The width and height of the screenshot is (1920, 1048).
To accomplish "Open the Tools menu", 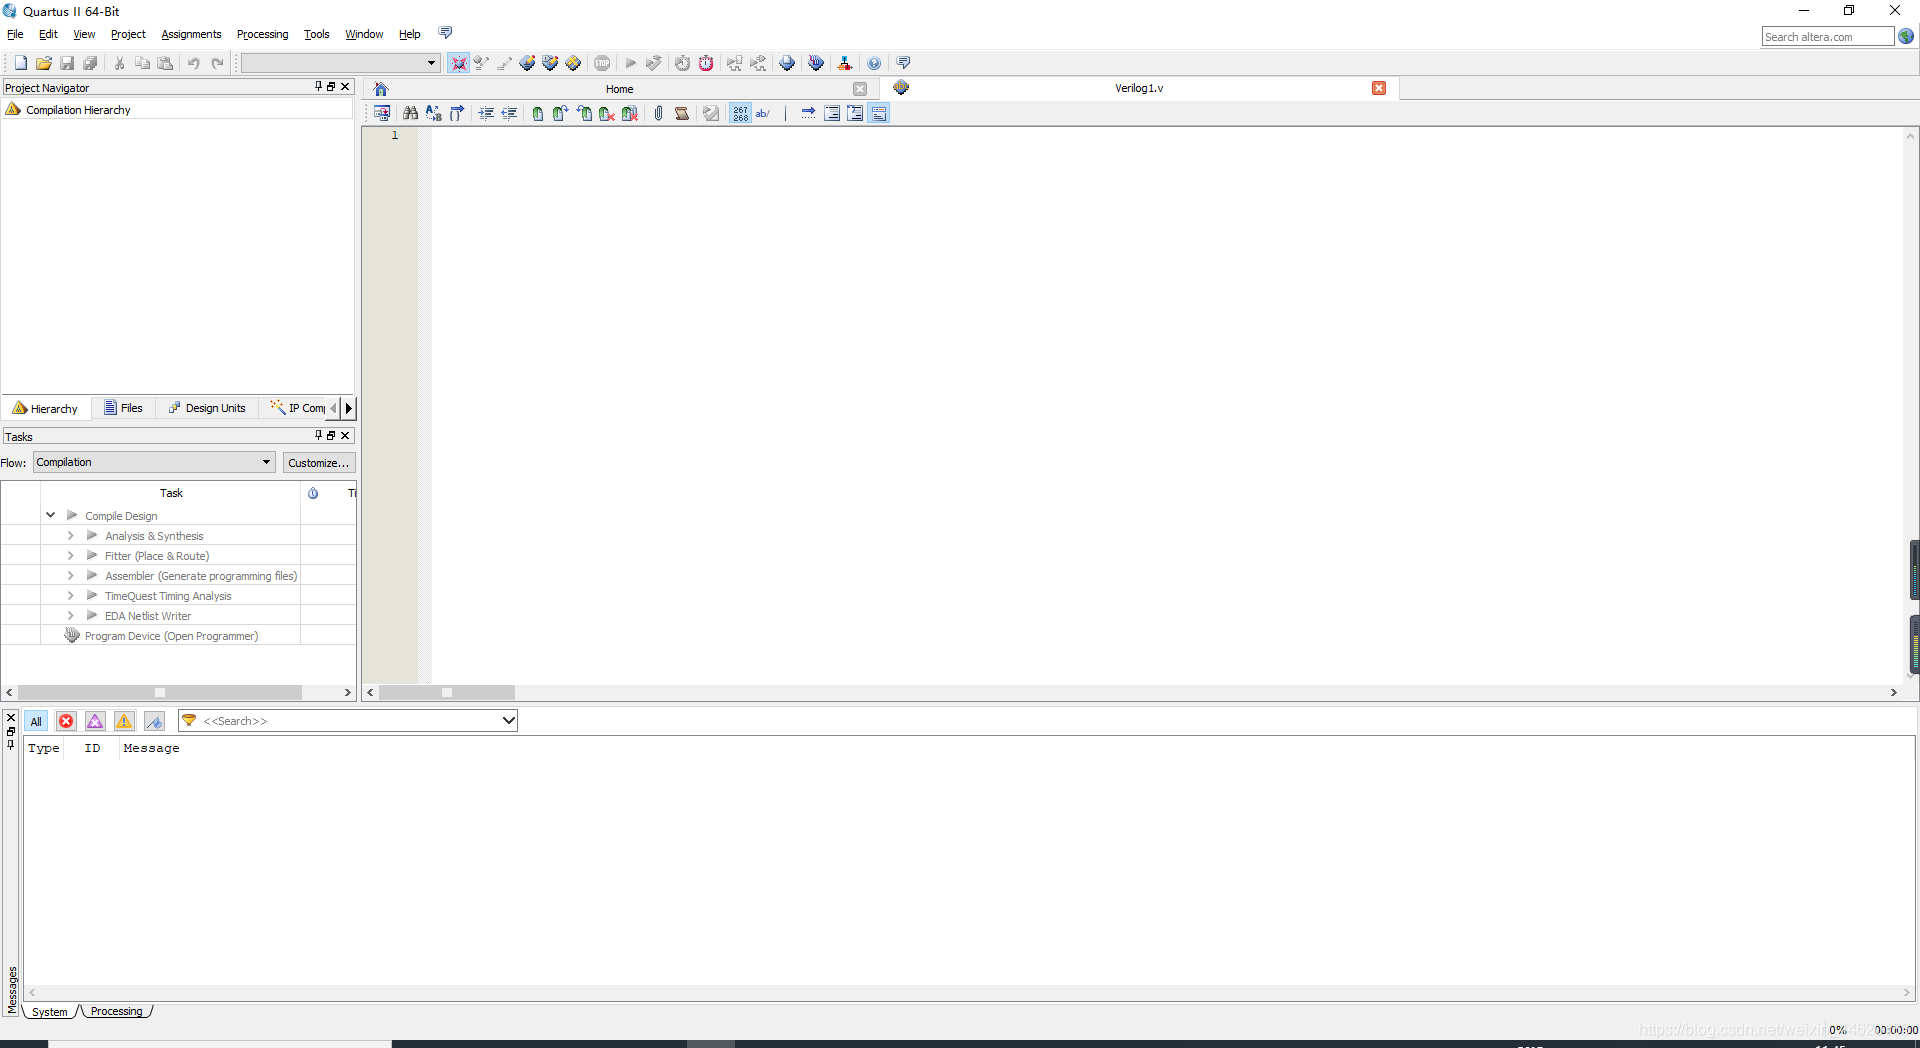I will 317,34.
